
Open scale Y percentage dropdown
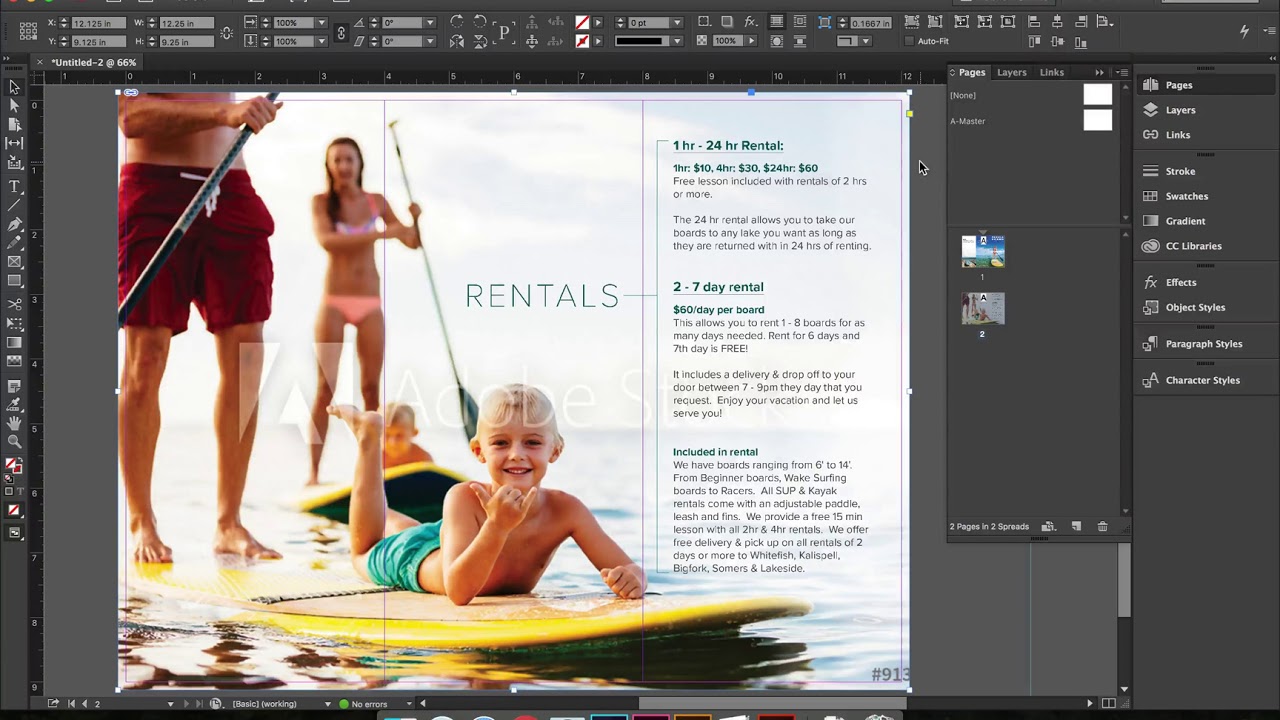(x=322, y=41)
